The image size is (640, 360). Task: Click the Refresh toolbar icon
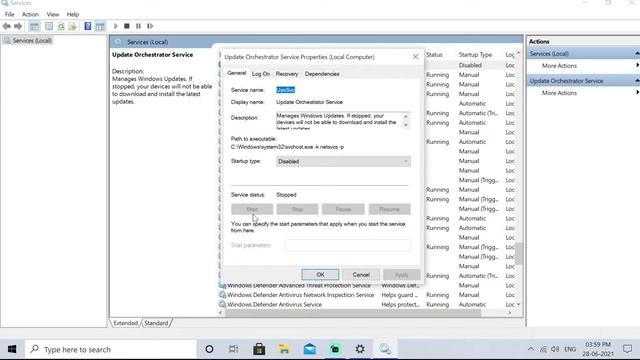pos(61,26)
